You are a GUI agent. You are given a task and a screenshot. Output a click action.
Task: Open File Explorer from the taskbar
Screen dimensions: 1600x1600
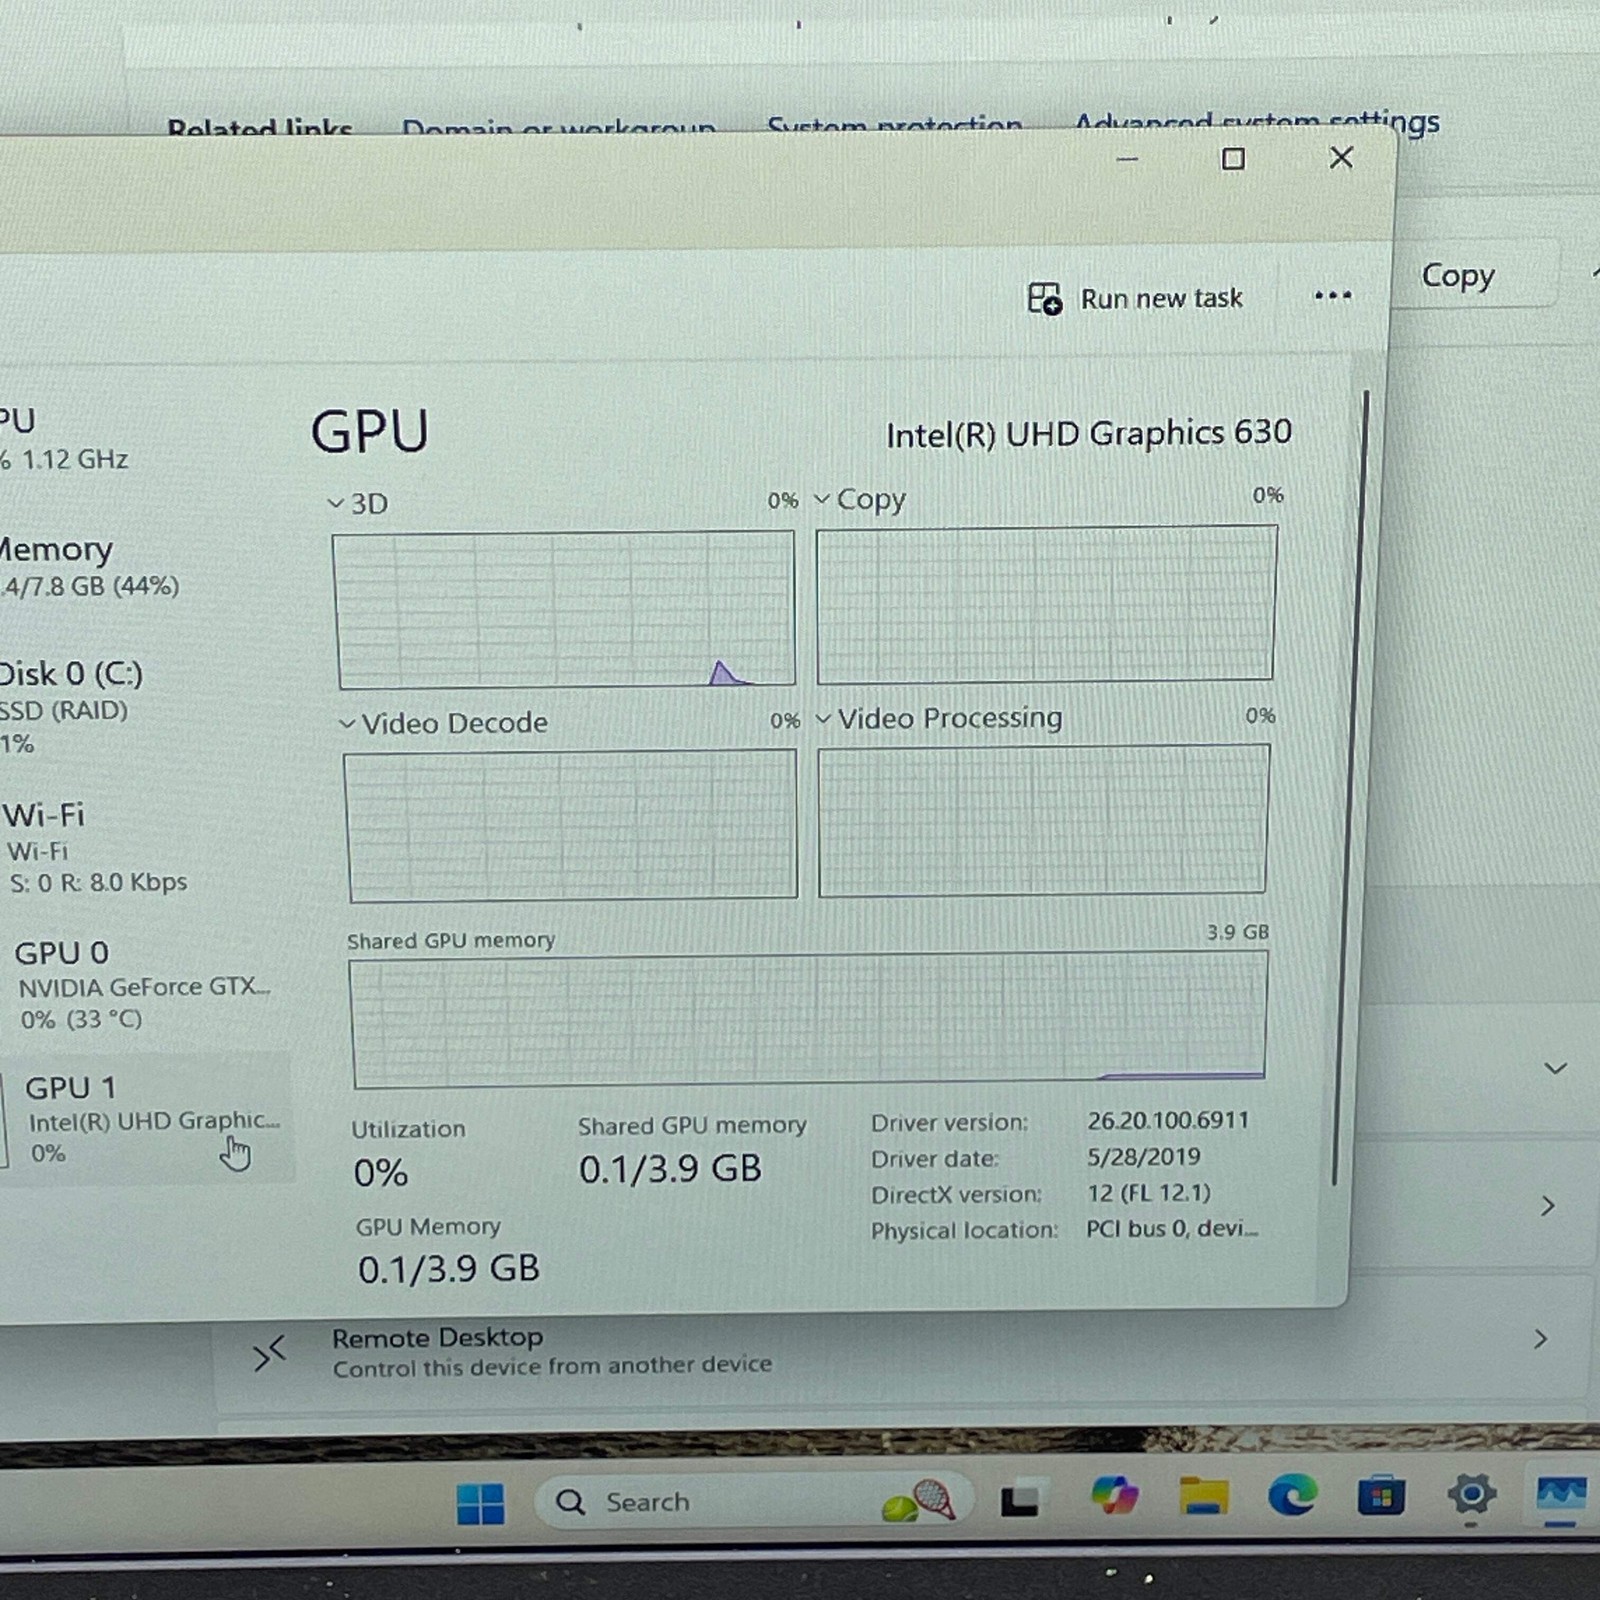(x=1203, y=1497)
